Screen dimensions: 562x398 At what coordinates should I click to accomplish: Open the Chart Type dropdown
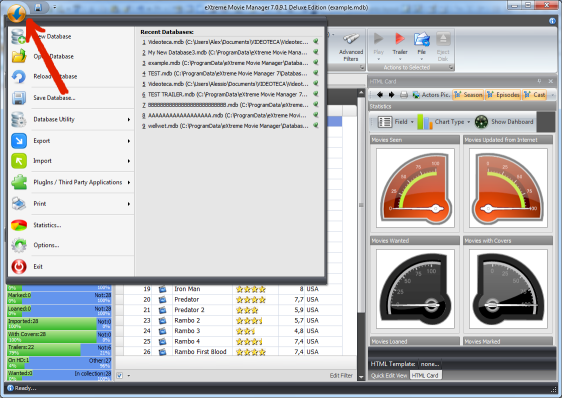(444, 122)
